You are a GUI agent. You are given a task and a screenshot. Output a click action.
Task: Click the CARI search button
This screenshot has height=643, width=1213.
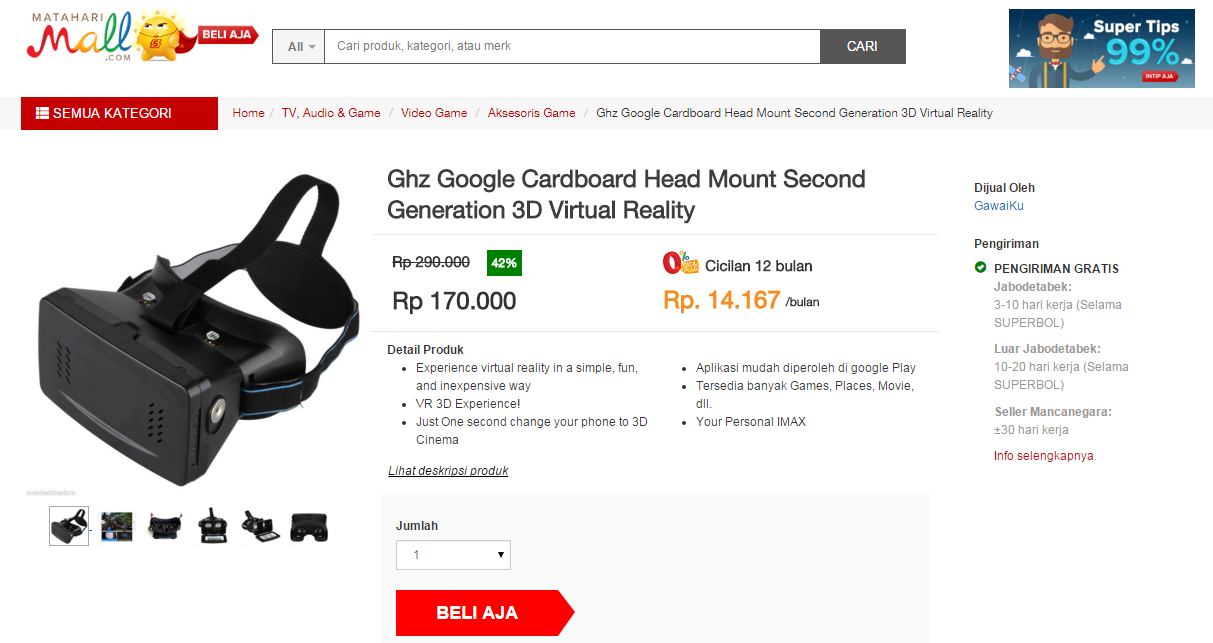863,46
